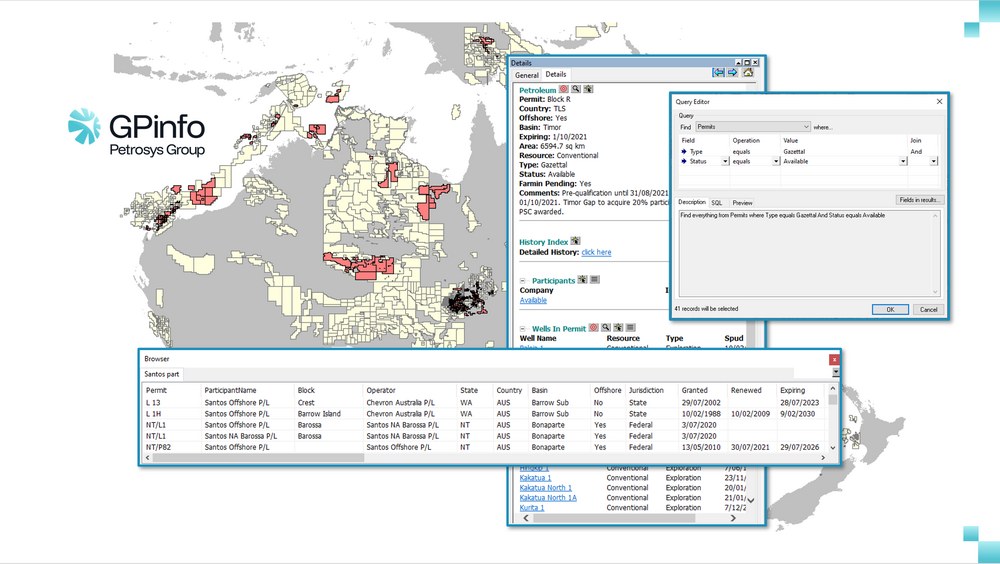Image resolution: width=1000 pixels, height=564 pixels.
Task: Open Detailed History via click here link
Action: [x=596, y=252]
